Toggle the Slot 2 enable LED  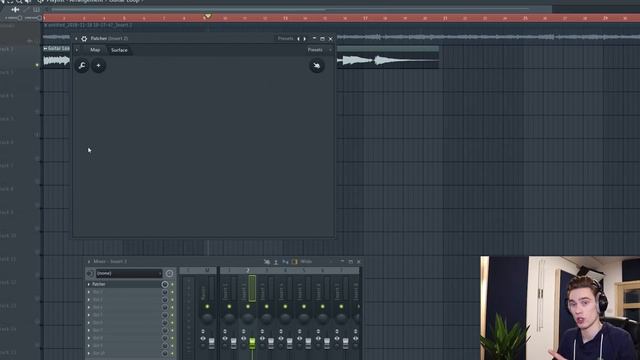pyautogui.click(x=172, y=292)
